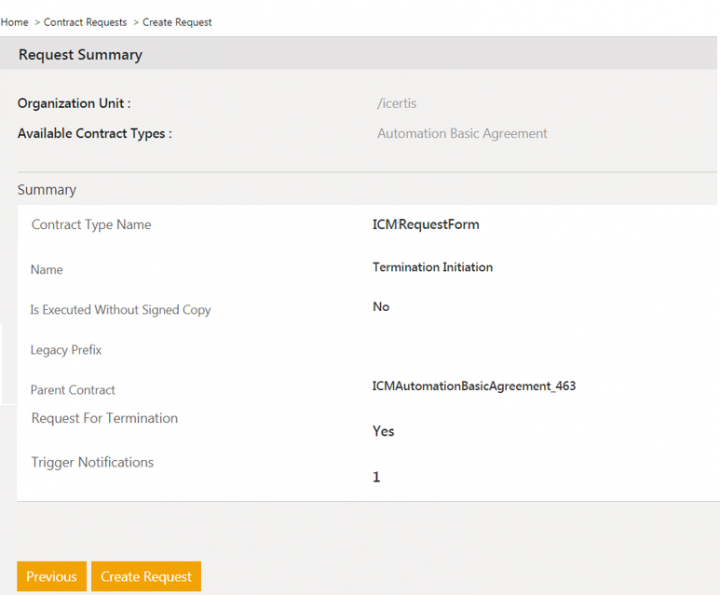Select ICMAutomationBasicAgreement_463 parent contract value
The image size is (720, 595).
coord(474,386)
